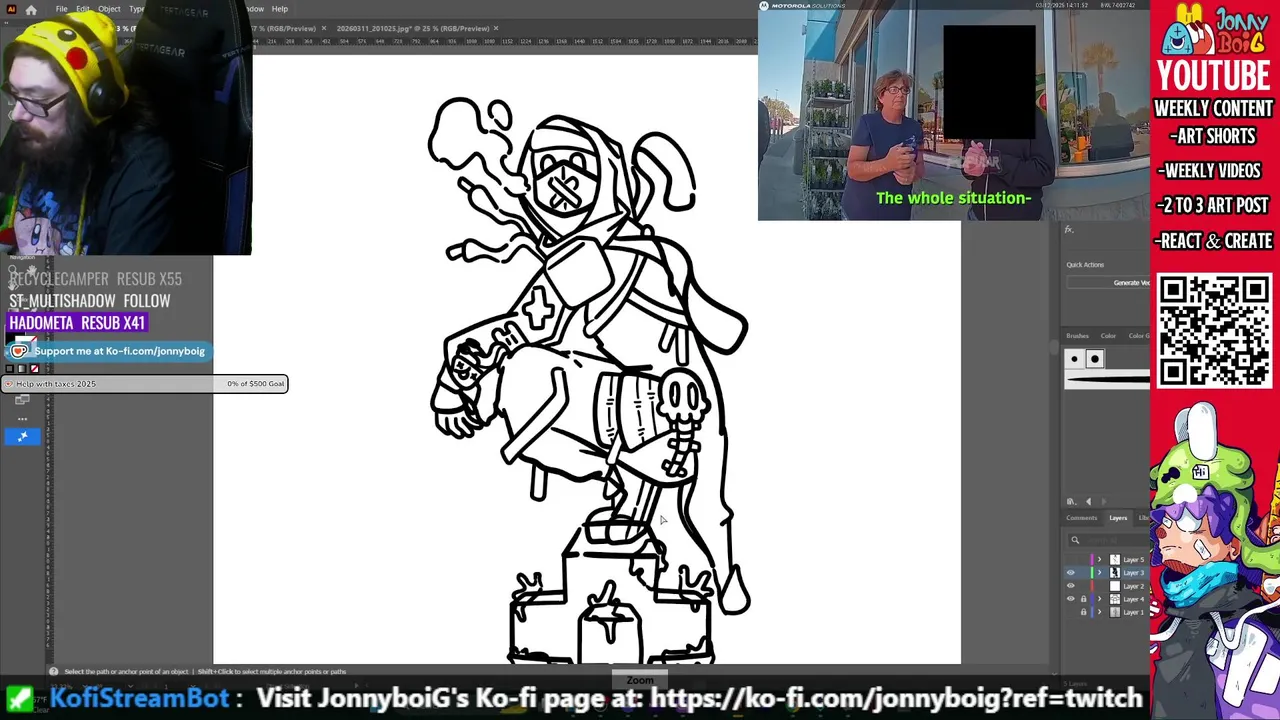Image resolution: width=1280 pixels, height=720 pixels.
Task: Click the Help with taxes 2025 goal bar
Action: coord(144,384)
